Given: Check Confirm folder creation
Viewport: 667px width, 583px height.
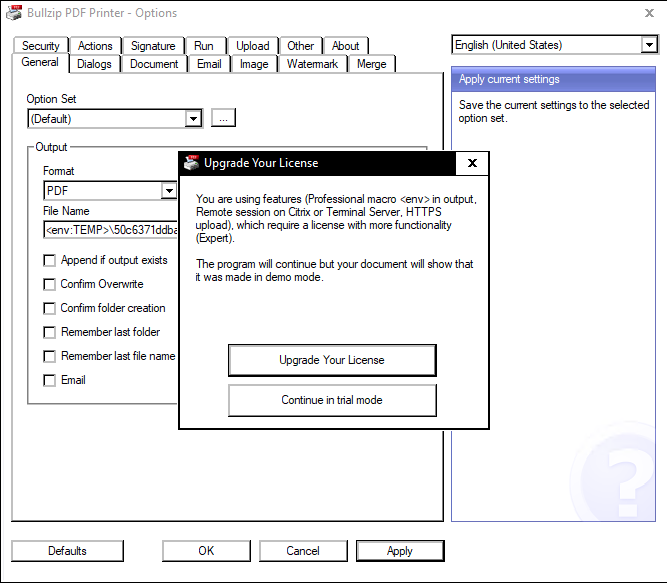Looking at the screenshot, I should [x=49, y=308].
